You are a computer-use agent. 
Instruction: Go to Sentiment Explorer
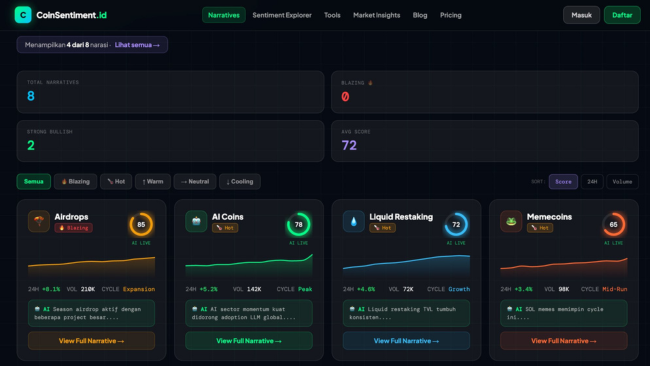(282, 15)
